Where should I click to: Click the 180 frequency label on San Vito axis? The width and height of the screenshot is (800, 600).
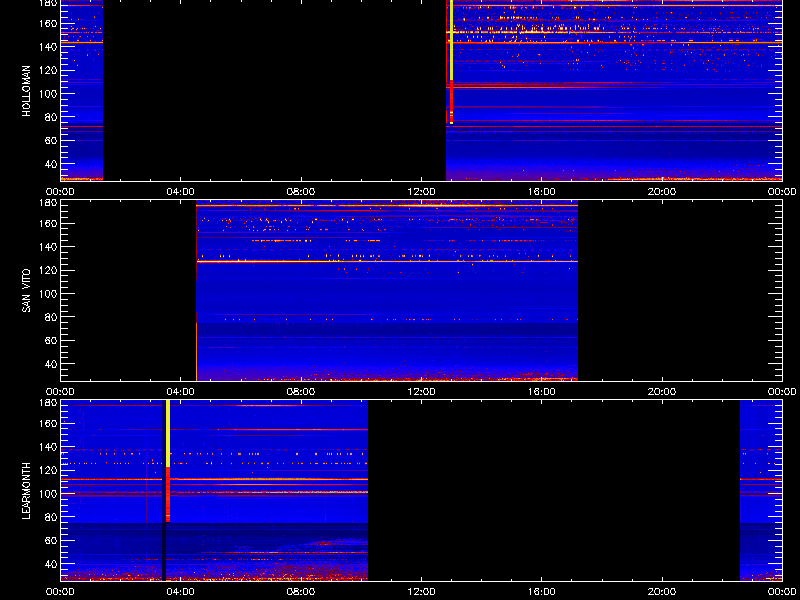click(x=47, y=203)
